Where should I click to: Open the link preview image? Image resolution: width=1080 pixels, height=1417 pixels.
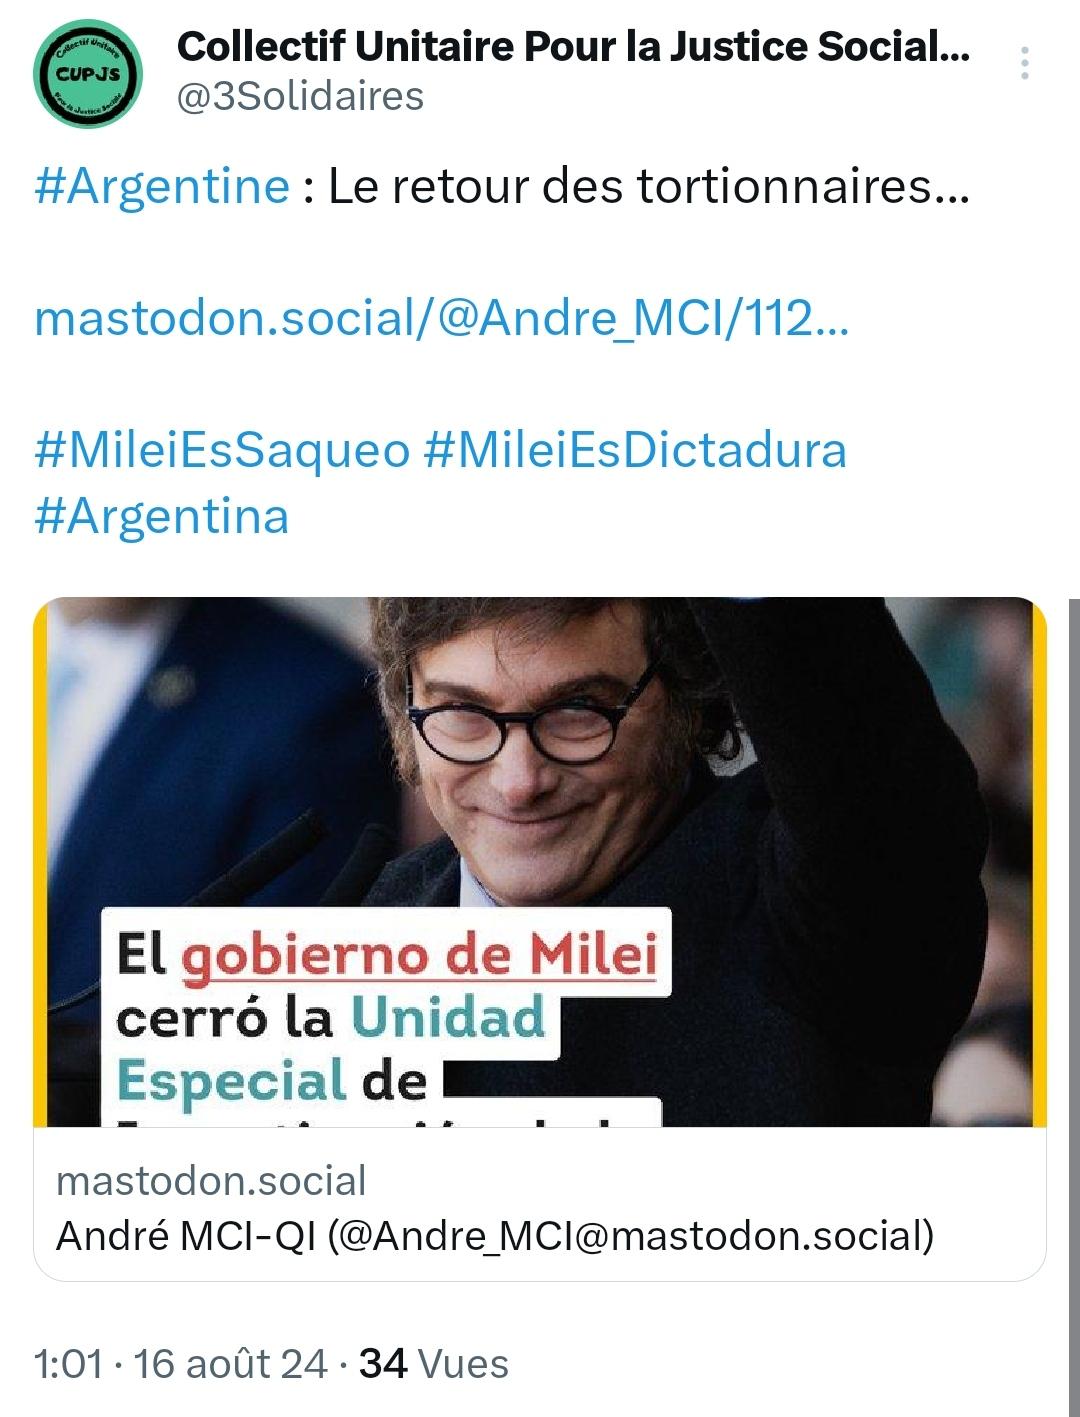click(x=540, y=862)
